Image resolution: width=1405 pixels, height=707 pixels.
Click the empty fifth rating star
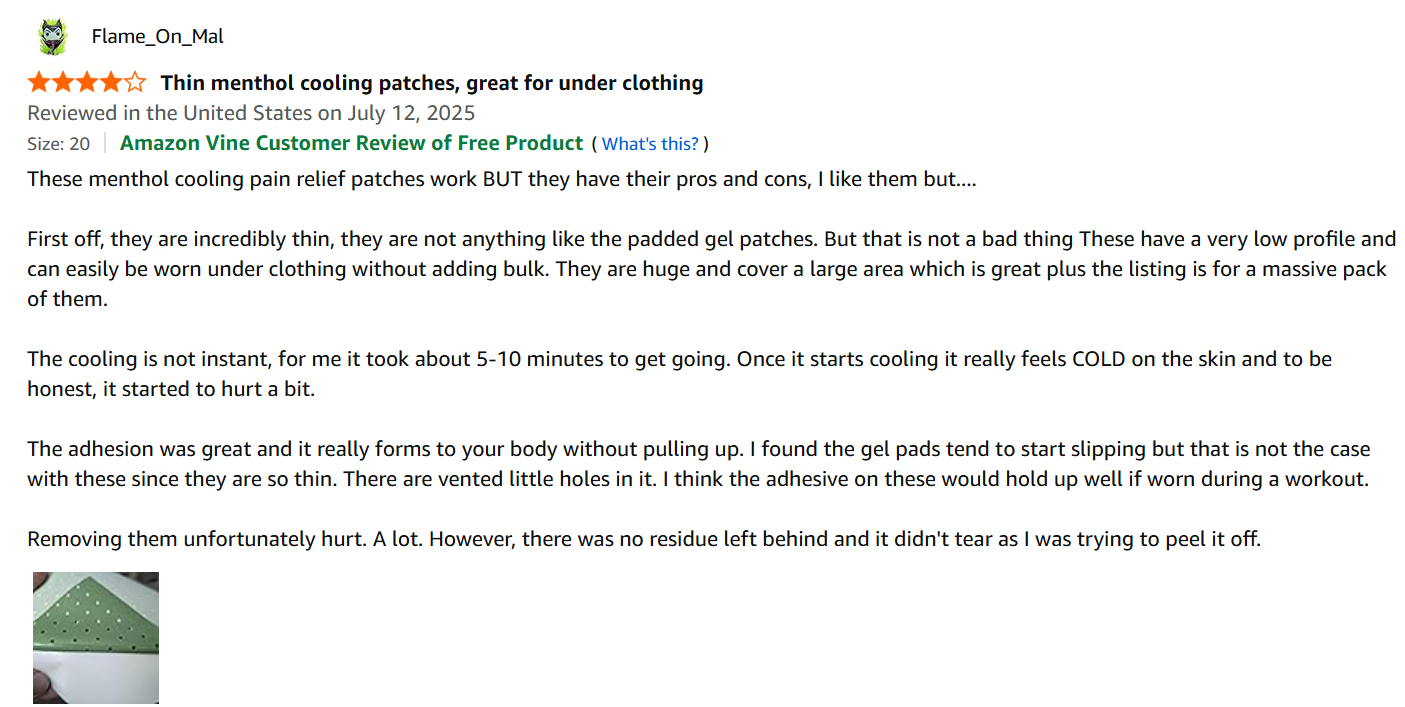tap(135, 82)
